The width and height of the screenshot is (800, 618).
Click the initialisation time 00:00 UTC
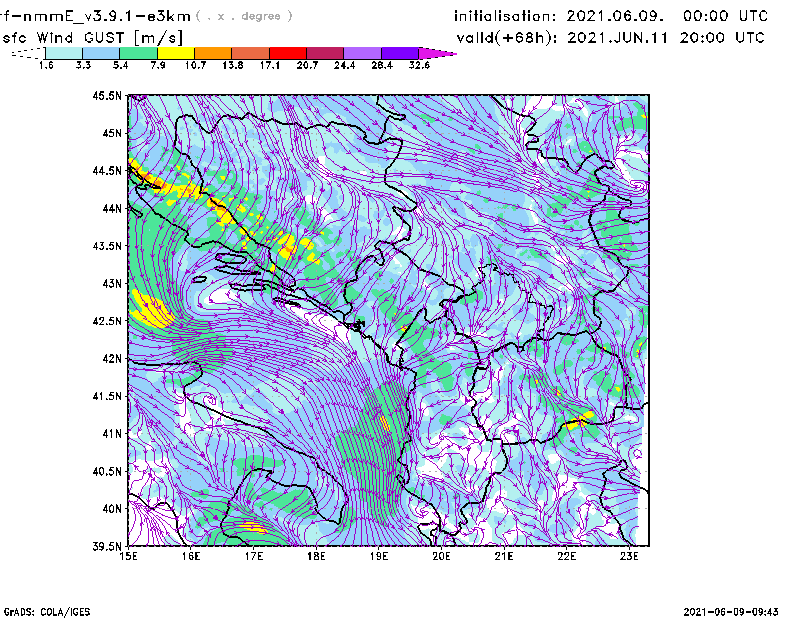pos(726,16)
